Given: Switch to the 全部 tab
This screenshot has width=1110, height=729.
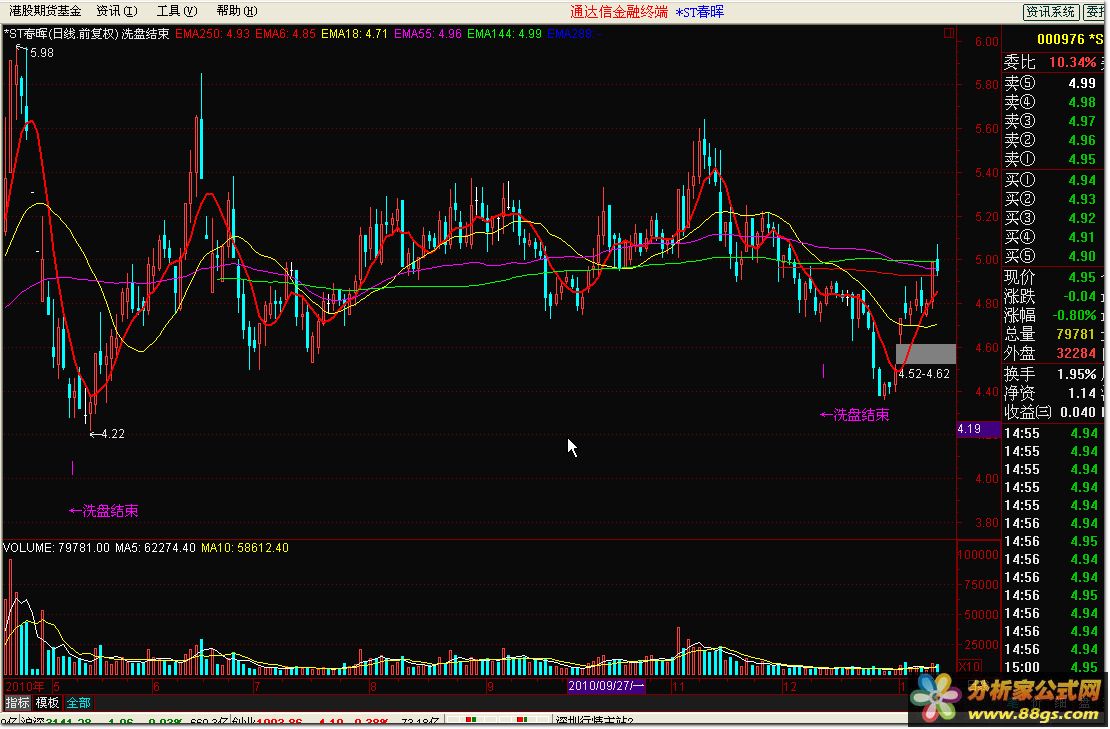Looking at the screenshot, I should [79, 703].
